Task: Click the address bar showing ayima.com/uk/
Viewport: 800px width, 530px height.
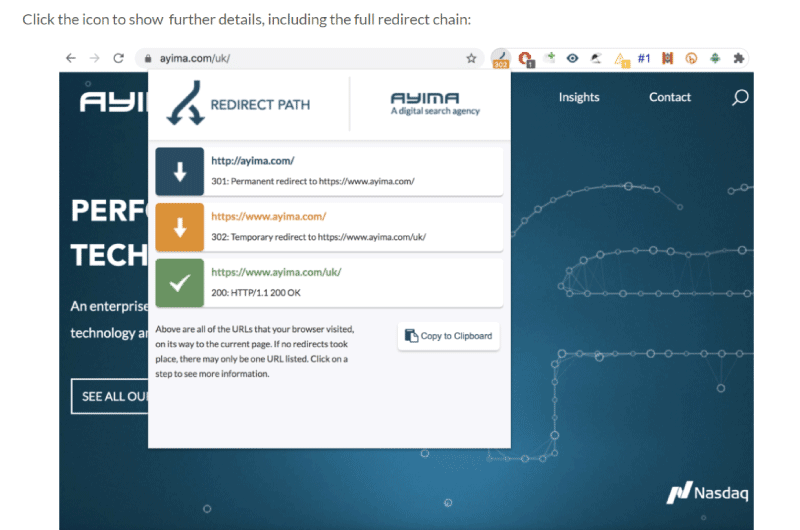Action: tap(309, 58)
